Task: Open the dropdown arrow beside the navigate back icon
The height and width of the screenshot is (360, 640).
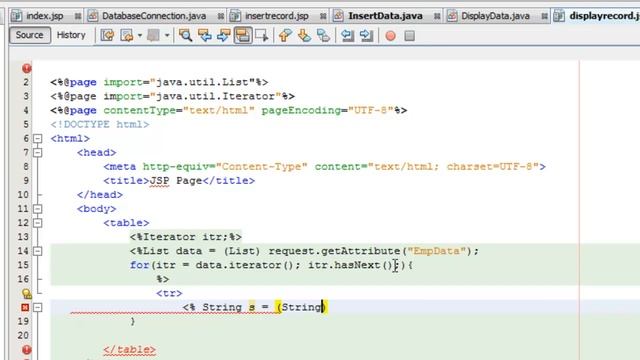Action: pyautogui.click(x=140, y=36)
